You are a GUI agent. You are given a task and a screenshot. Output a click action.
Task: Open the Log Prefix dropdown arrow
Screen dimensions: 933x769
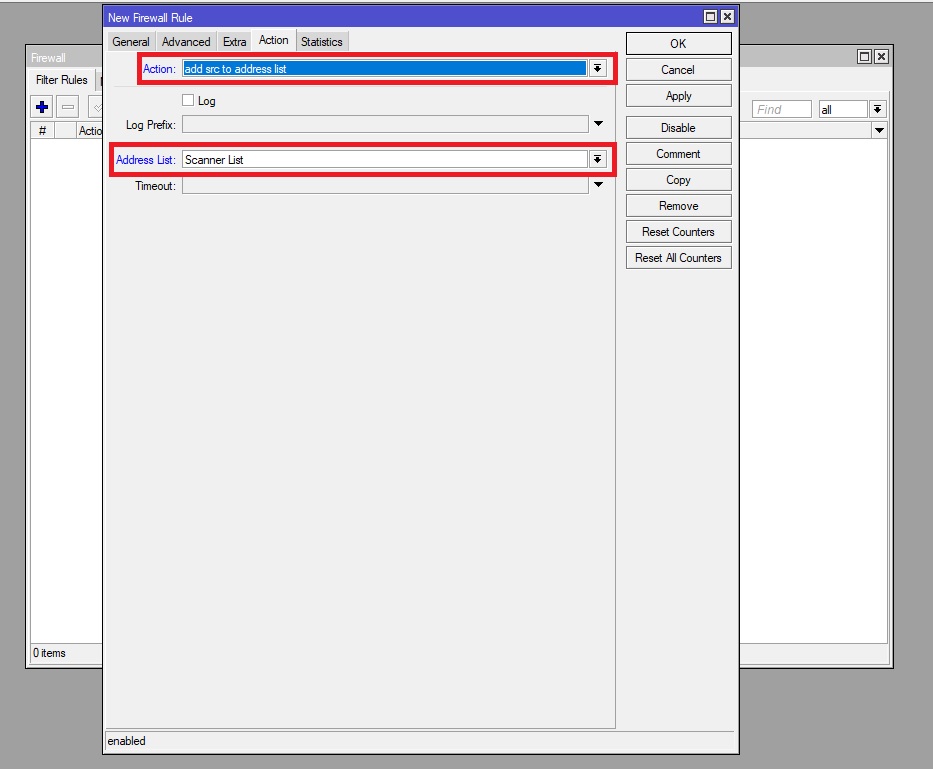[598, 123]
